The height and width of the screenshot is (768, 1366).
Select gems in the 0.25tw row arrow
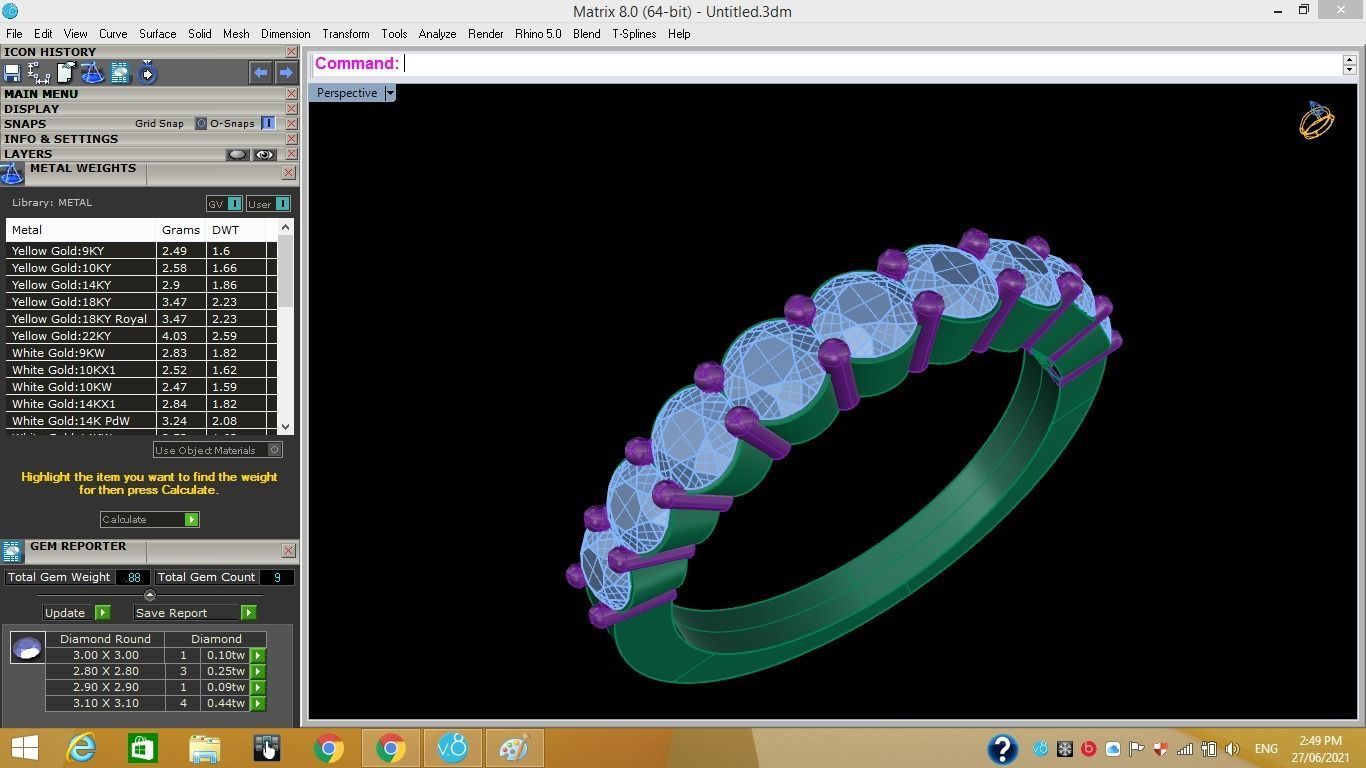258,671
